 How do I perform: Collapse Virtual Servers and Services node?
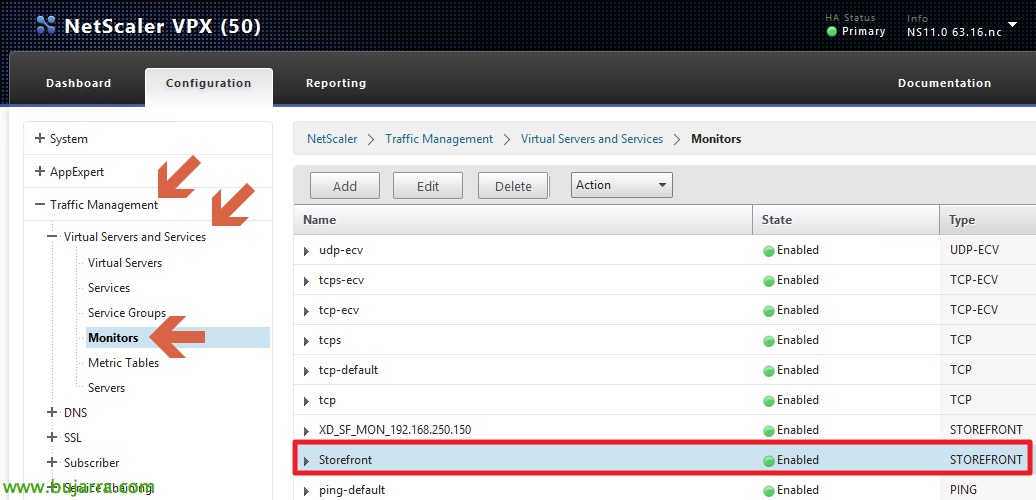coord(52,236)
